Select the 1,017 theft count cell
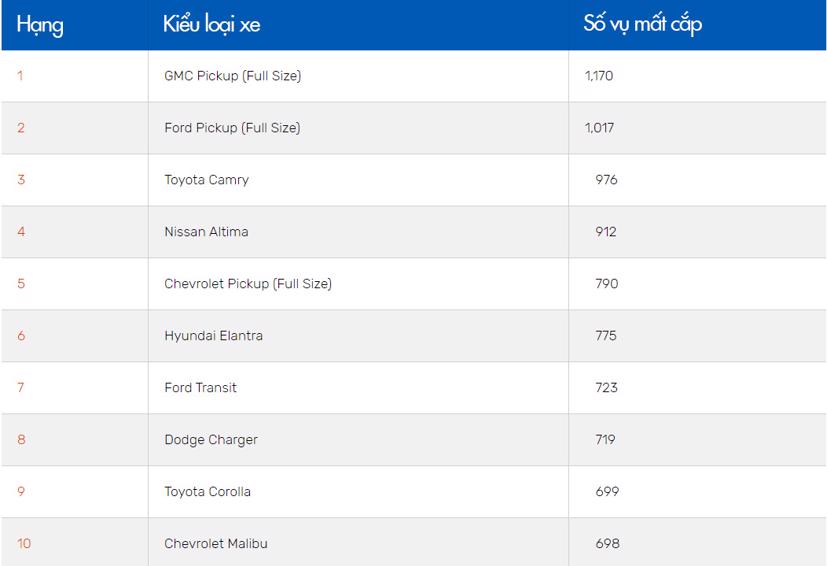Viewport: 827px width, 566px height. [x=599, y=128]
